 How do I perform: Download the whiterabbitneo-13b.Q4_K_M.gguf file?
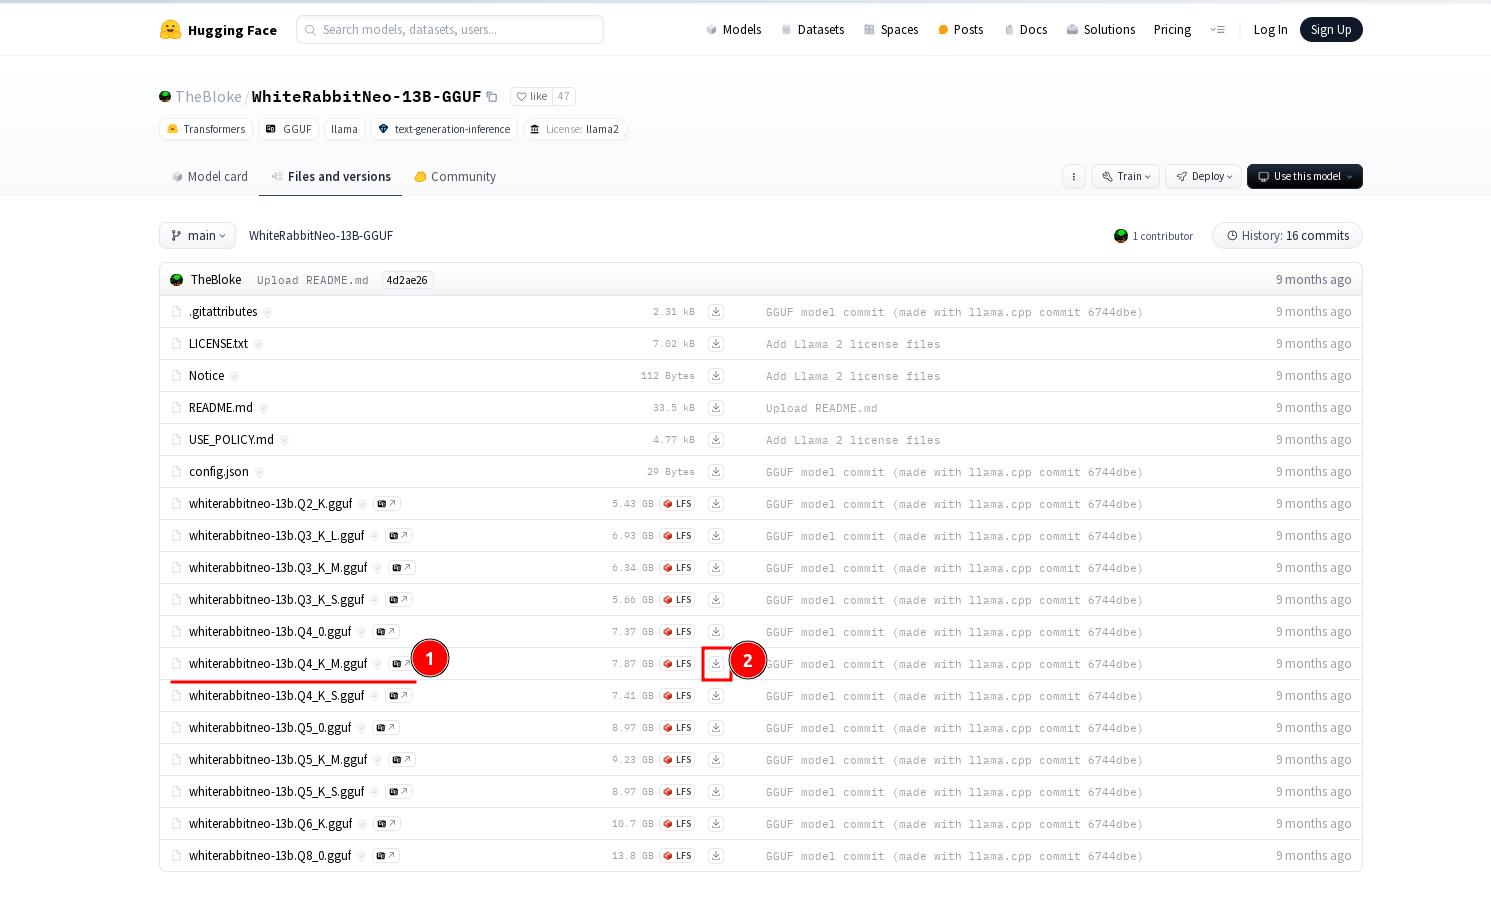click(x=716, y=664)
